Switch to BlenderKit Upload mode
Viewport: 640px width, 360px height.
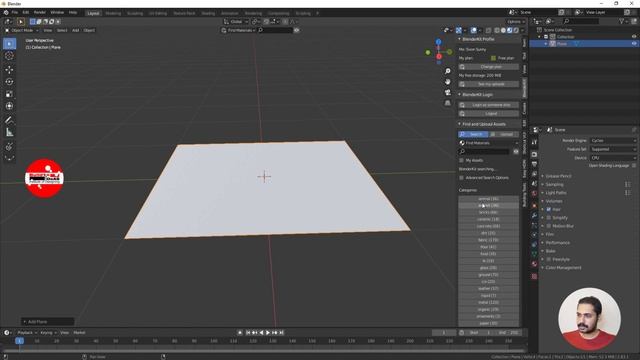[504, 134]
